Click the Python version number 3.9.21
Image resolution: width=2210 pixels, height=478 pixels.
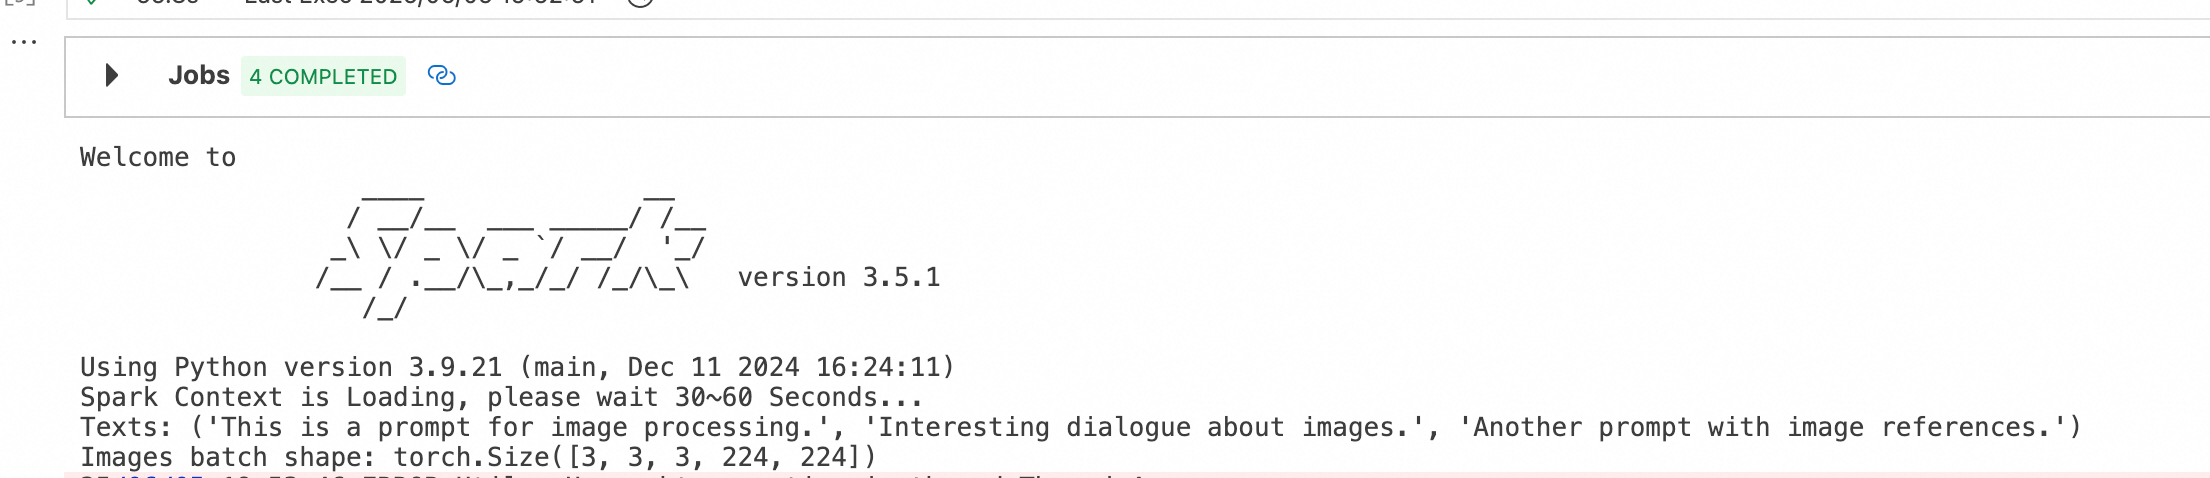(455, 368)
